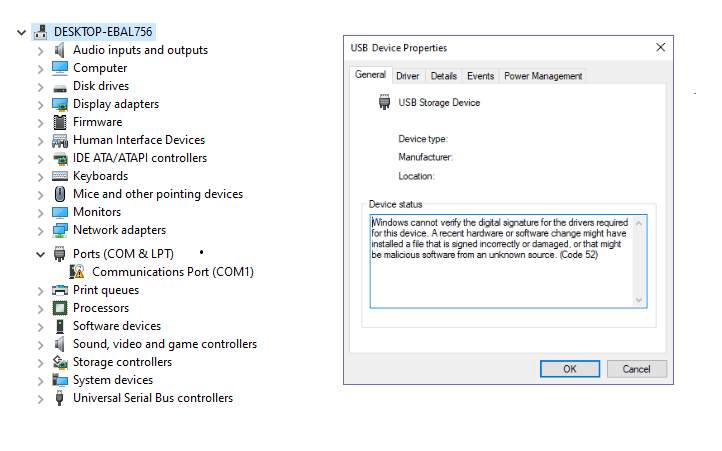This screenshot has height=451, width=722.
Task: Click the Communications Port warning icon
Action: pos(77,272)
